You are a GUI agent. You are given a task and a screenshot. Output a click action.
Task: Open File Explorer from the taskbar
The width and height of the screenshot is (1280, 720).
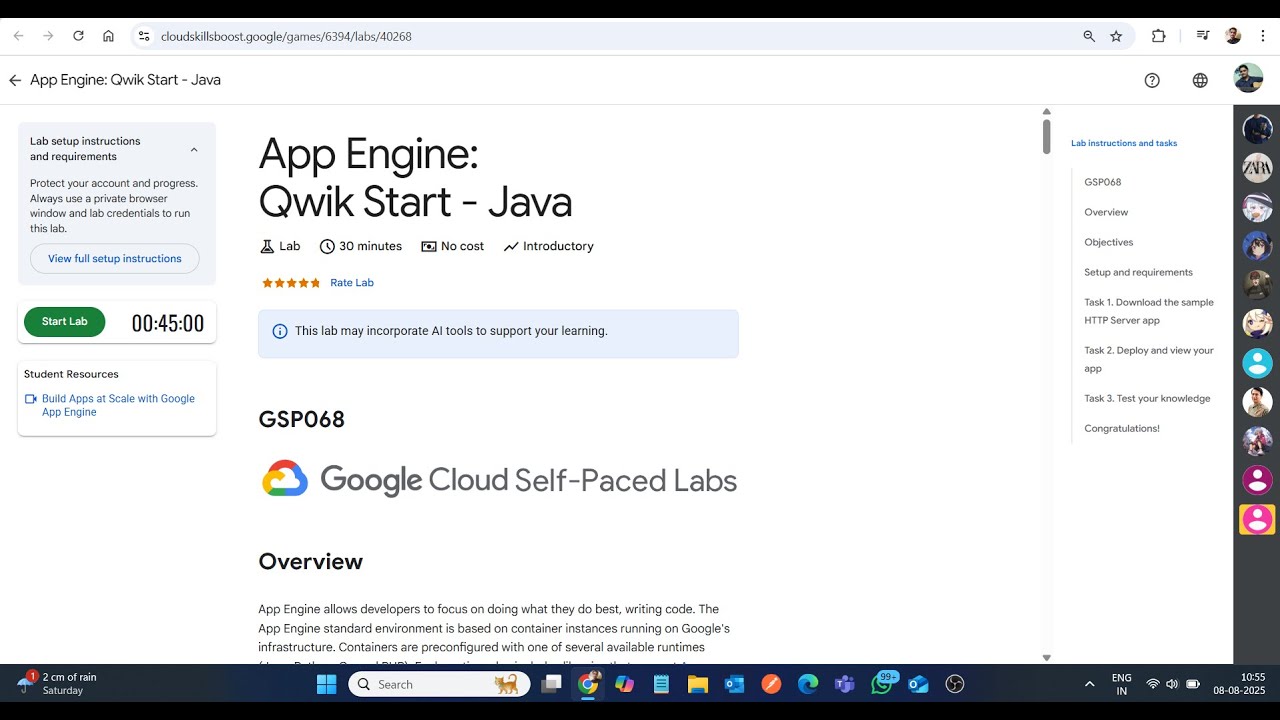tap(697, 684)
